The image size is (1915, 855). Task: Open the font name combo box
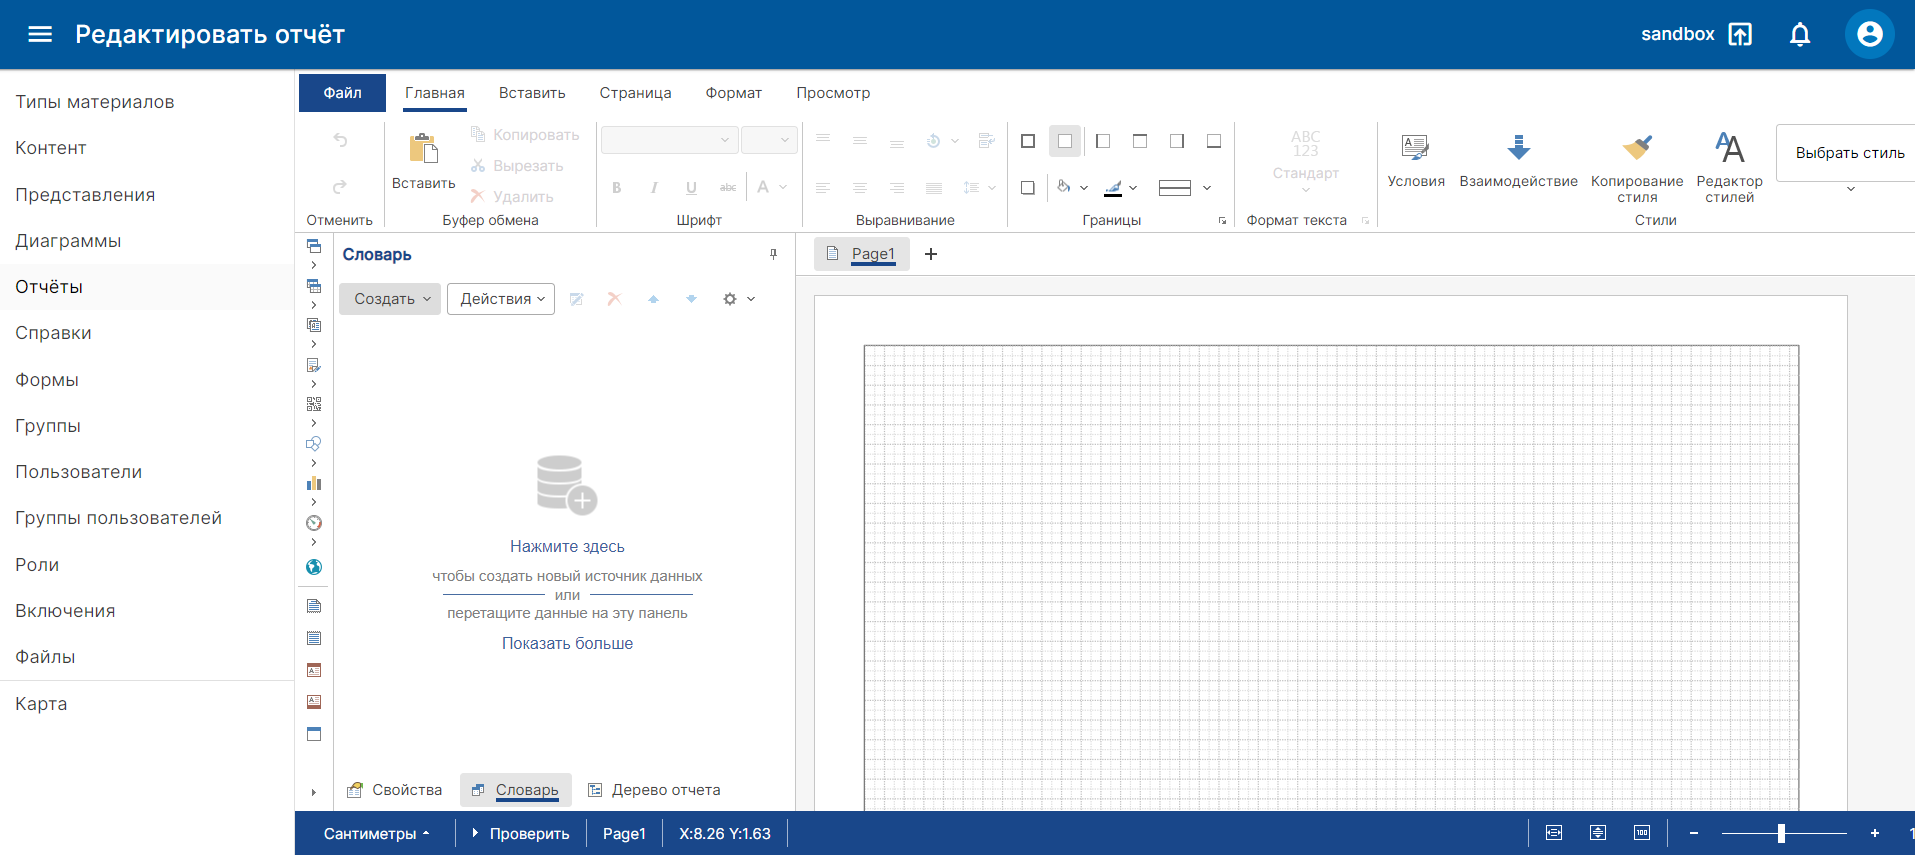[669, 140]
